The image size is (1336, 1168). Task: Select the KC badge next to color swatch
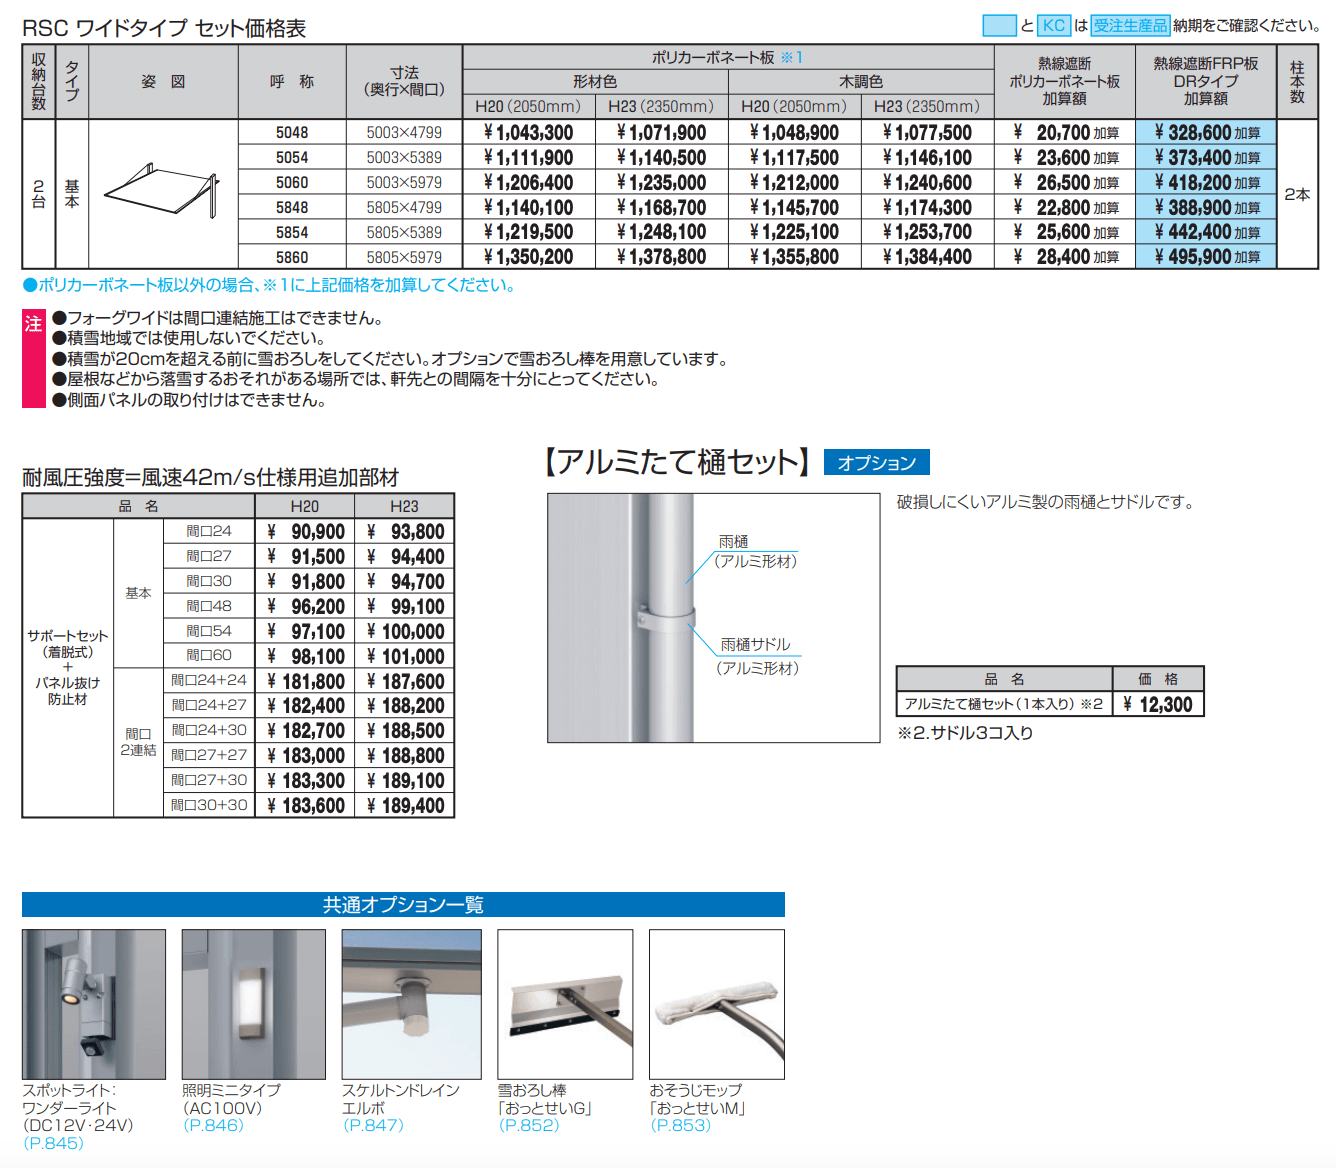pyautogui.click(x=1053, y=24)
